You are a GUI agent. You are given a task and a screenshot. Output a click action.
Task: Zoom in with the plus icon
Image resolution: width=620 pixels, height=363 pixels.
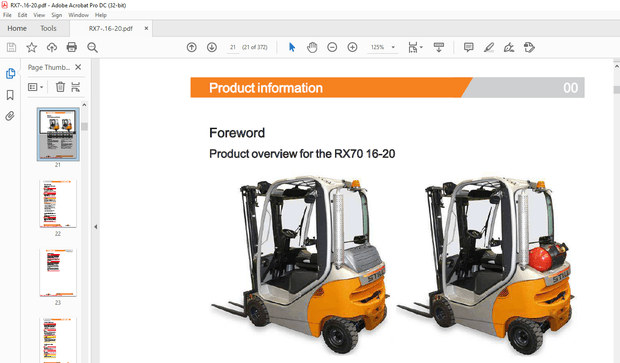tap(352, 47)
